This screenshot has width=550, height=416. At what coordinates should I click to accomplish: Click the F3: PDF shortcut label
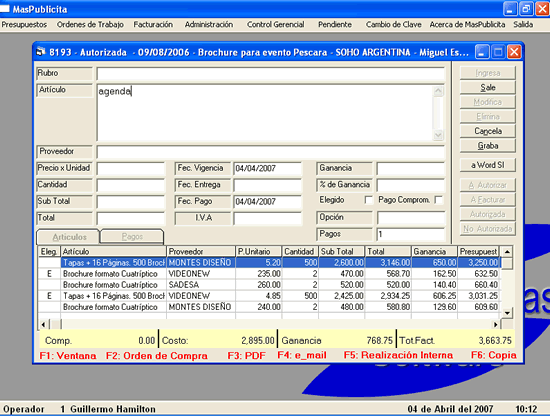click(x=247, y=356)
